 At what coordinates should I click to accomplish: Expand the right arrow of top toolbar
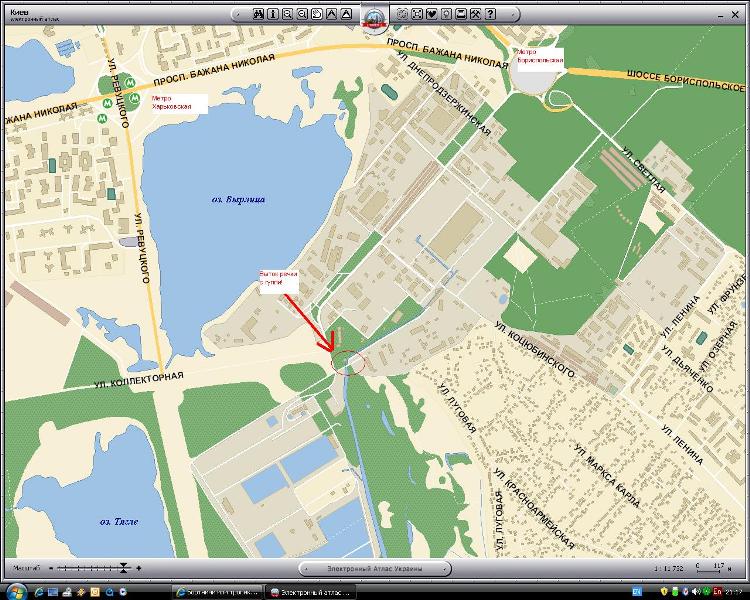(514, 14)
